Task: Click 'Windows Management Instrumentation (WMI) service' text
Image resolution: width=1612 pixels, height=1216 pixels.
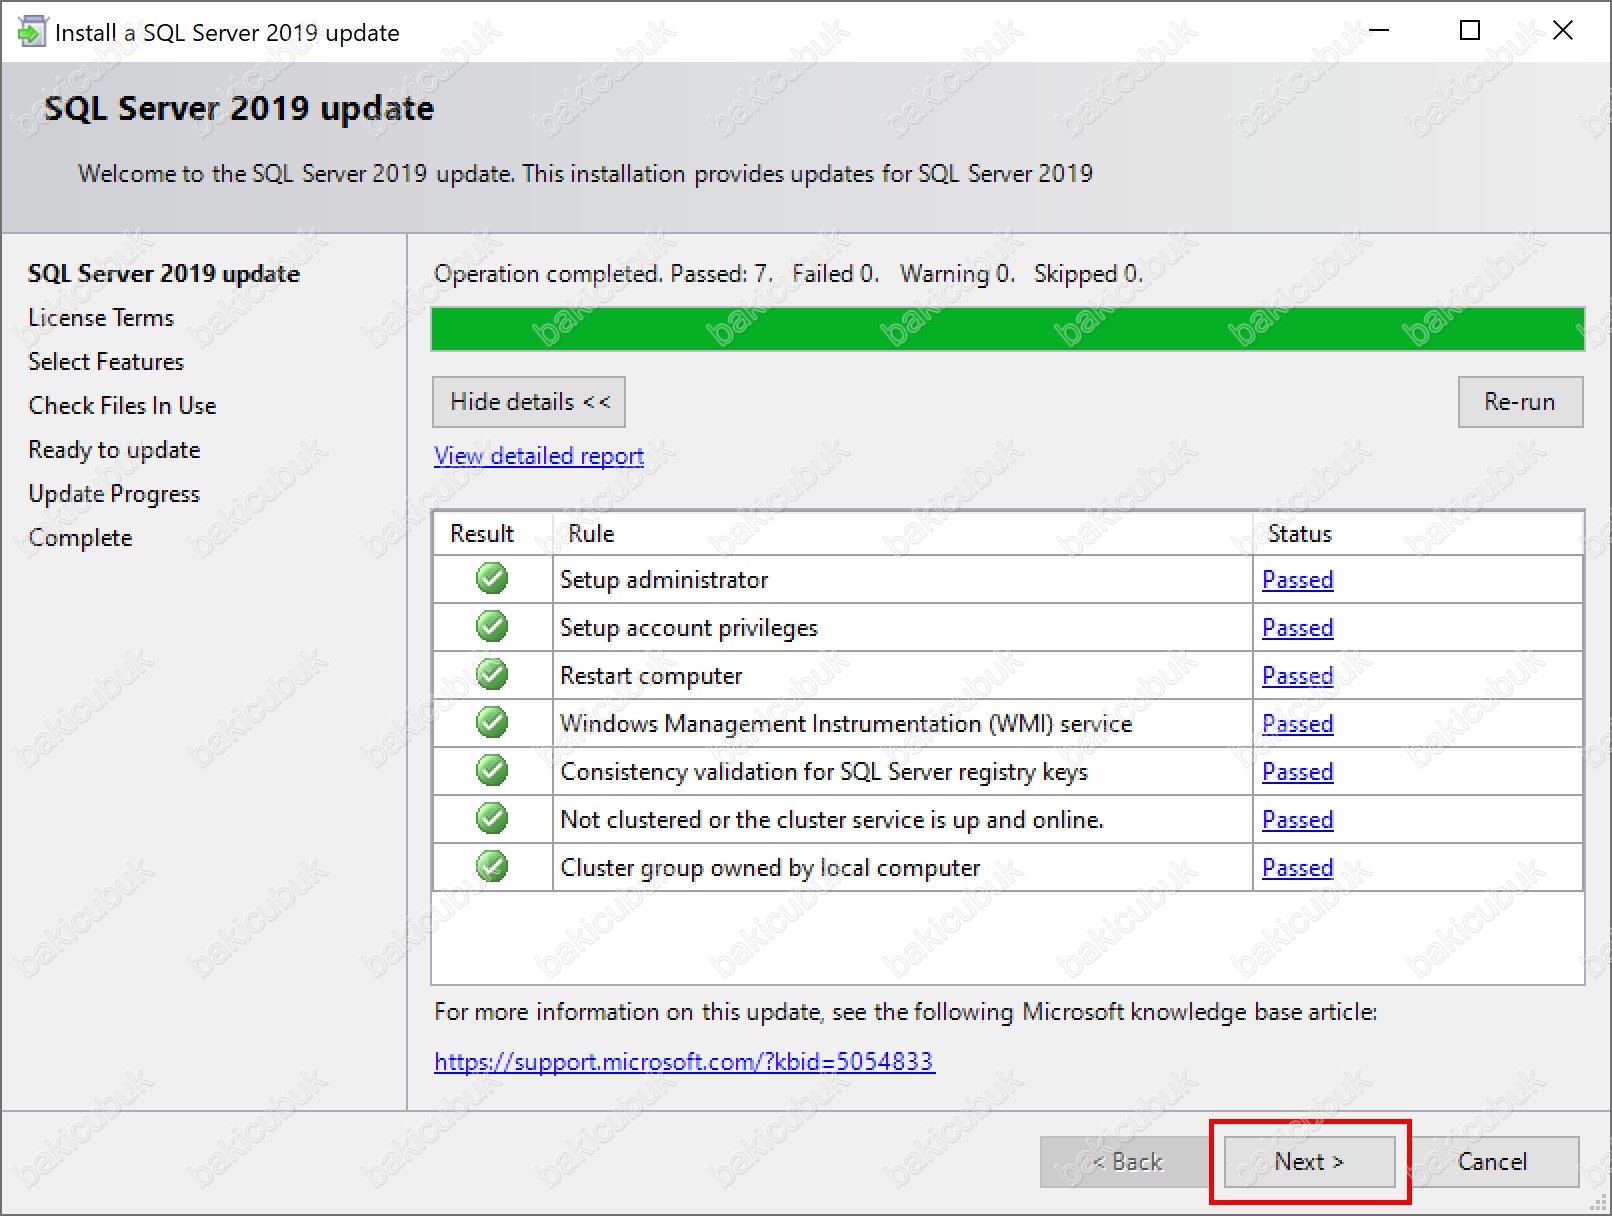Action: (846, 724)
